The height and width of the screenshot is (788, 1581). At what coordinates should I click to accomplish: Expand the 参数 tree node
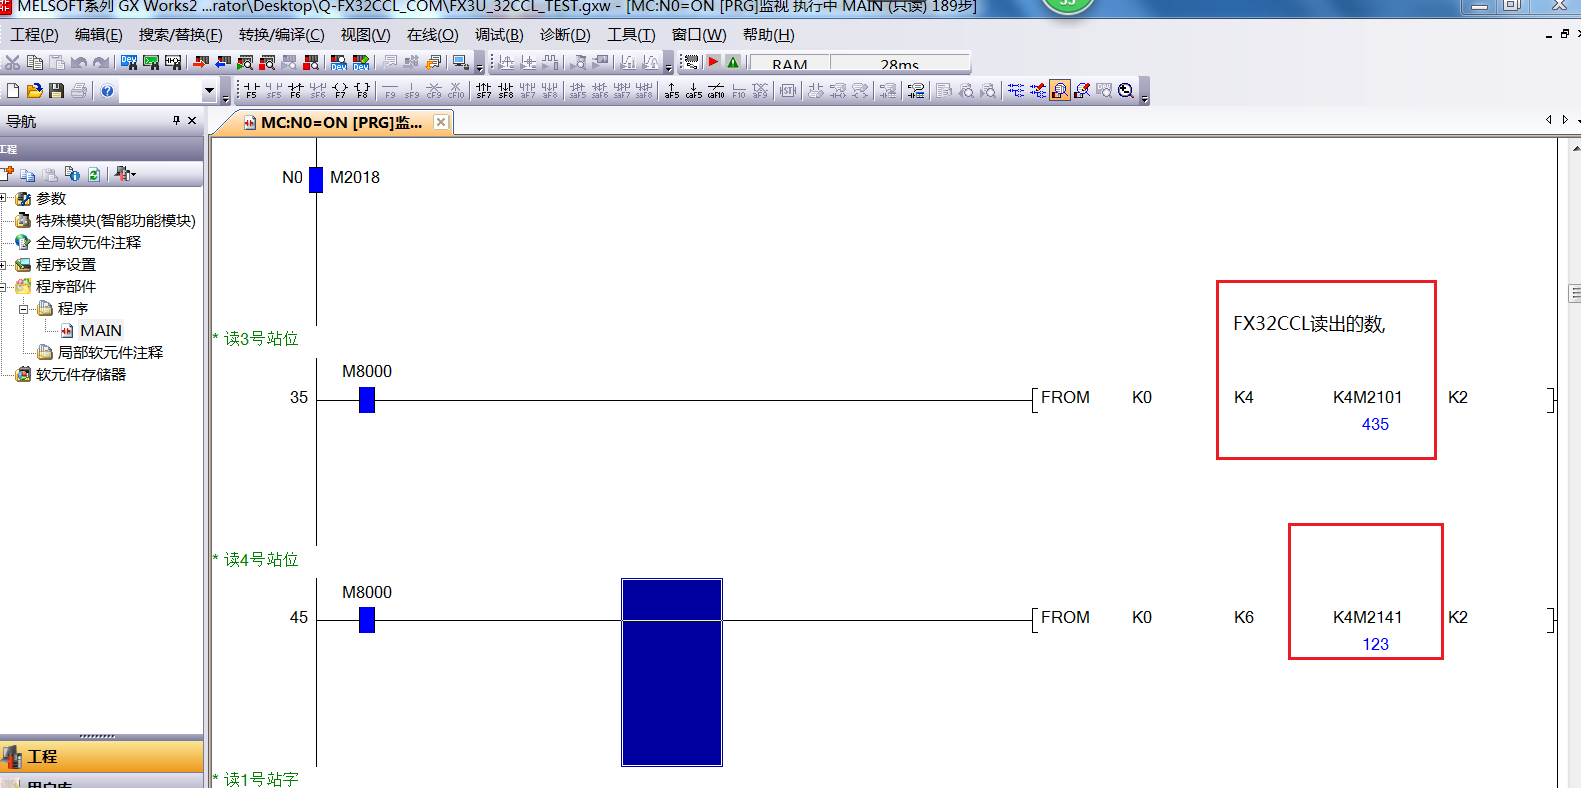coord(4,198)
